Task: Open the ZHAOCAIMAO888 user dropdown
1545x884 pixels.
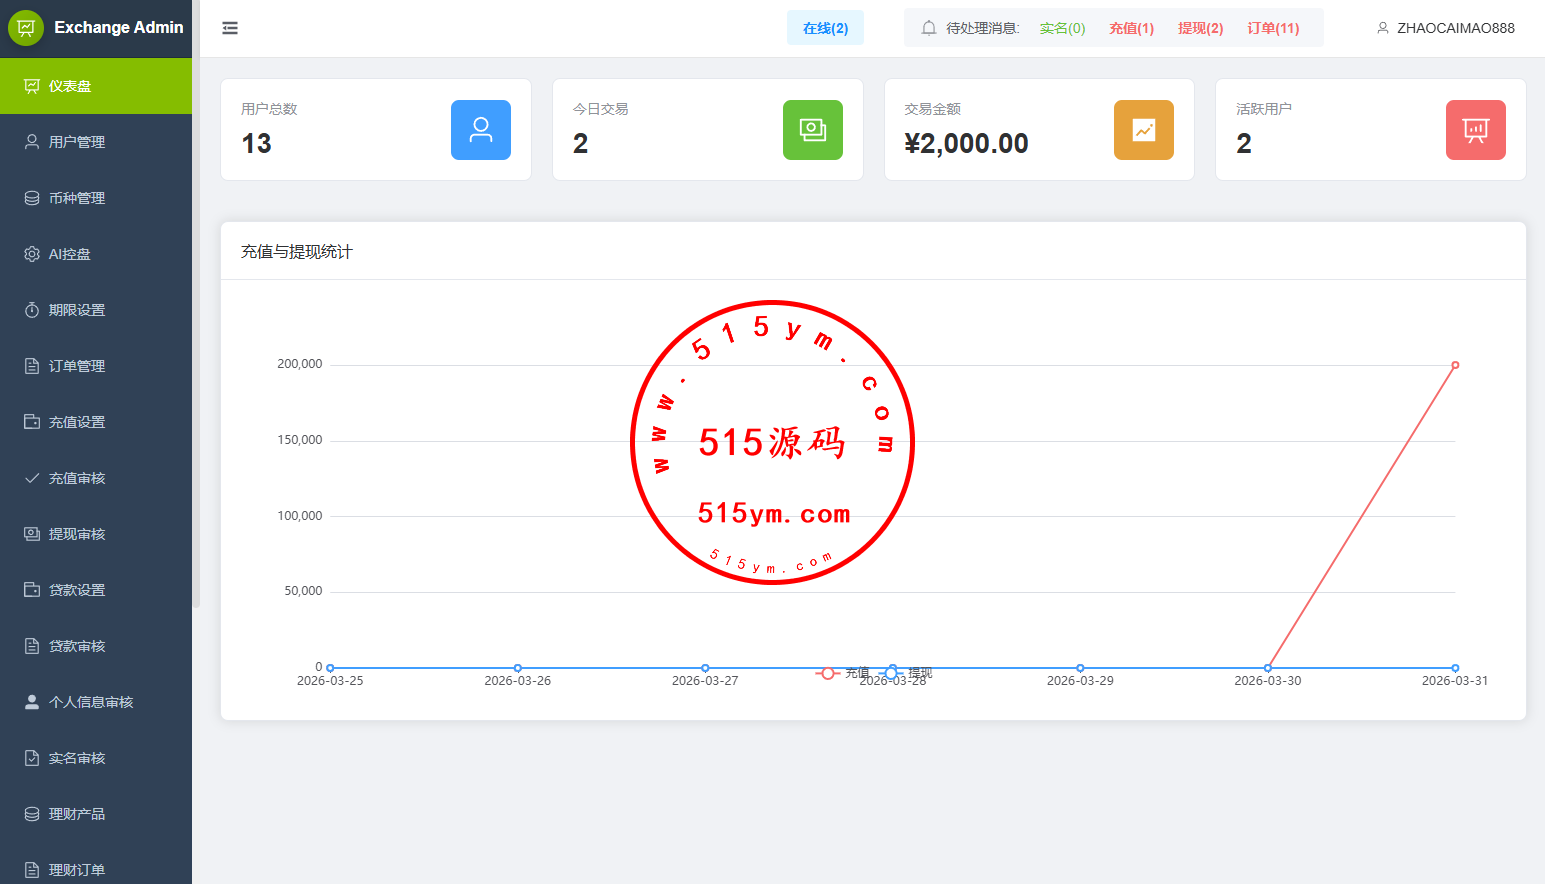Action: tap(1445, 28)
